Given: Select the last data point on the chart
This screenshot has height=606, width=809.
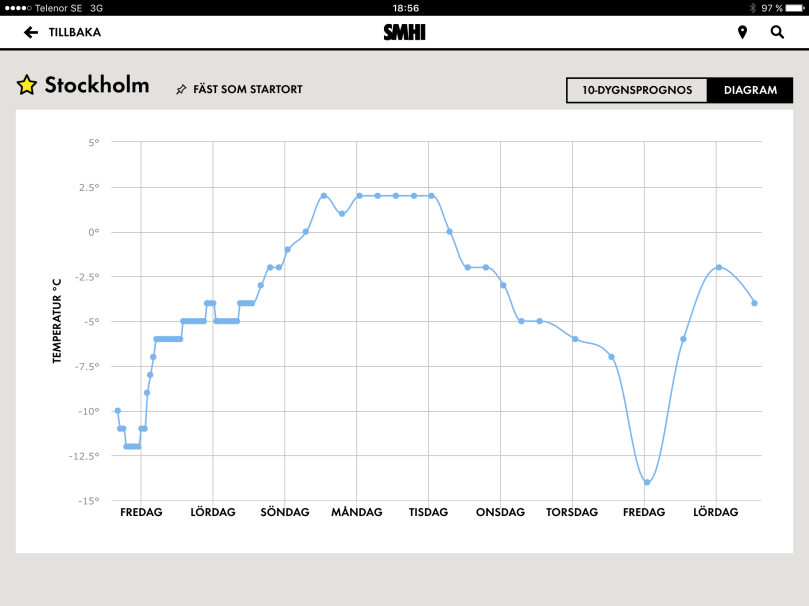Looking at the screenshot, I should click(754, 303).
